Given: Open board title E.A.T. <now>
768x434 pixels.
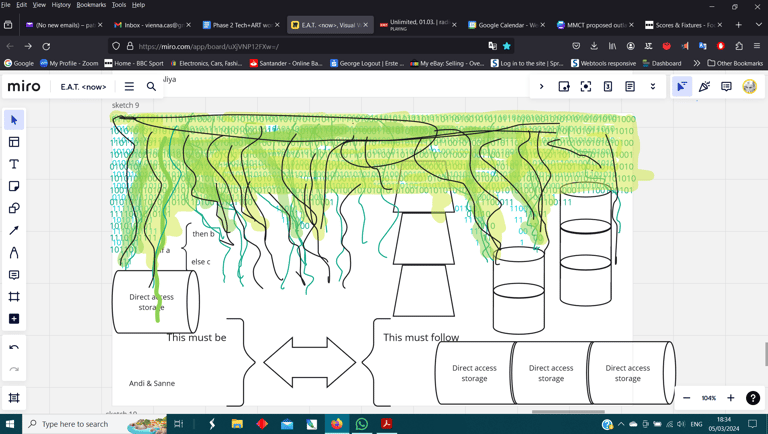Looking at the screenshot, I should pos(83,87).
